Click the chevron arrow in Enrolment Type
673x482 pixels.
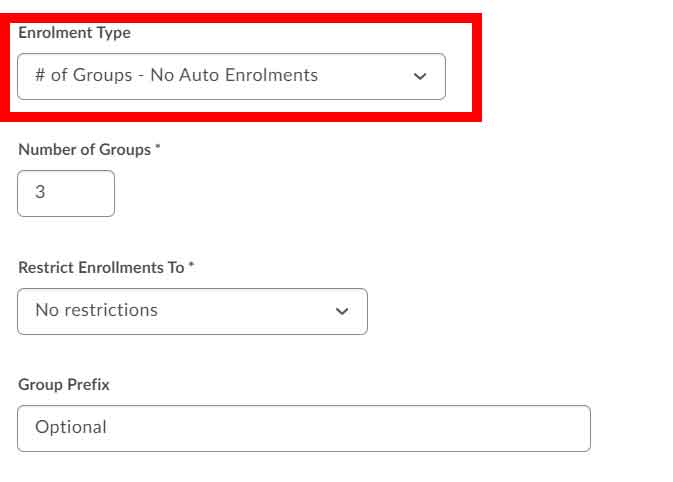pyautogui.click(x=420, y=77)
